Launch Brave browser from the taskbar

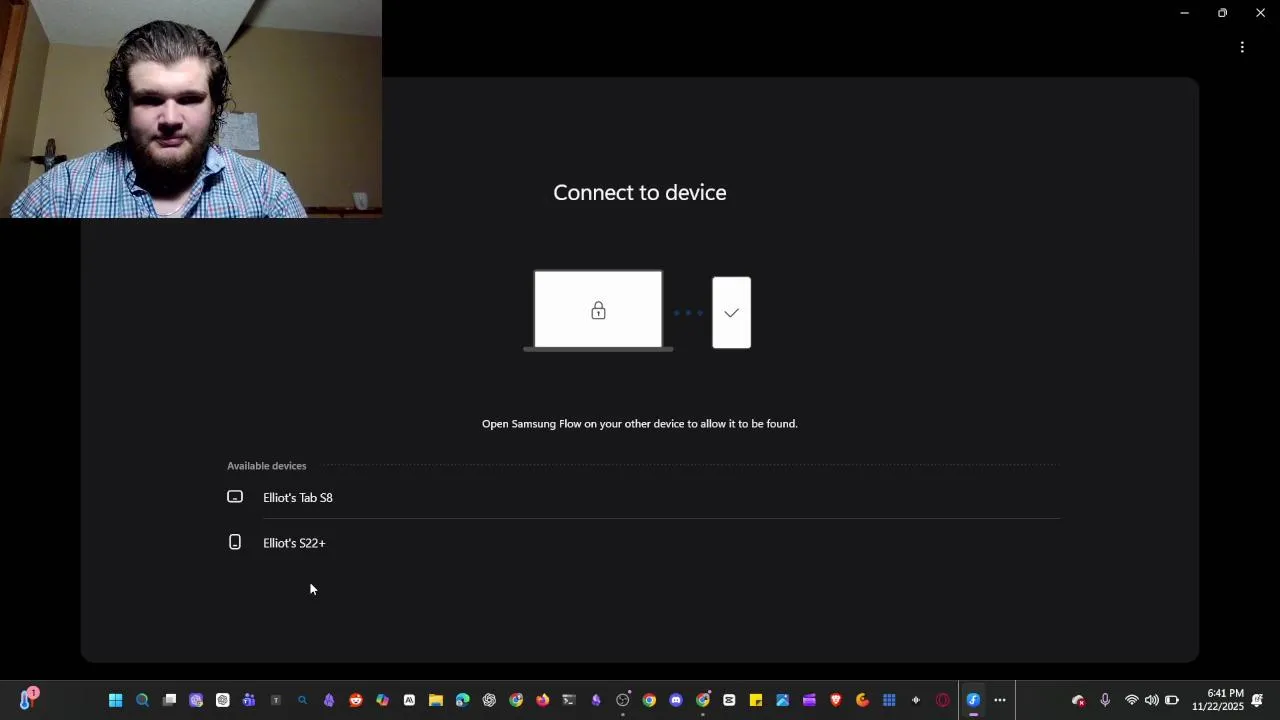pos(836,700)
